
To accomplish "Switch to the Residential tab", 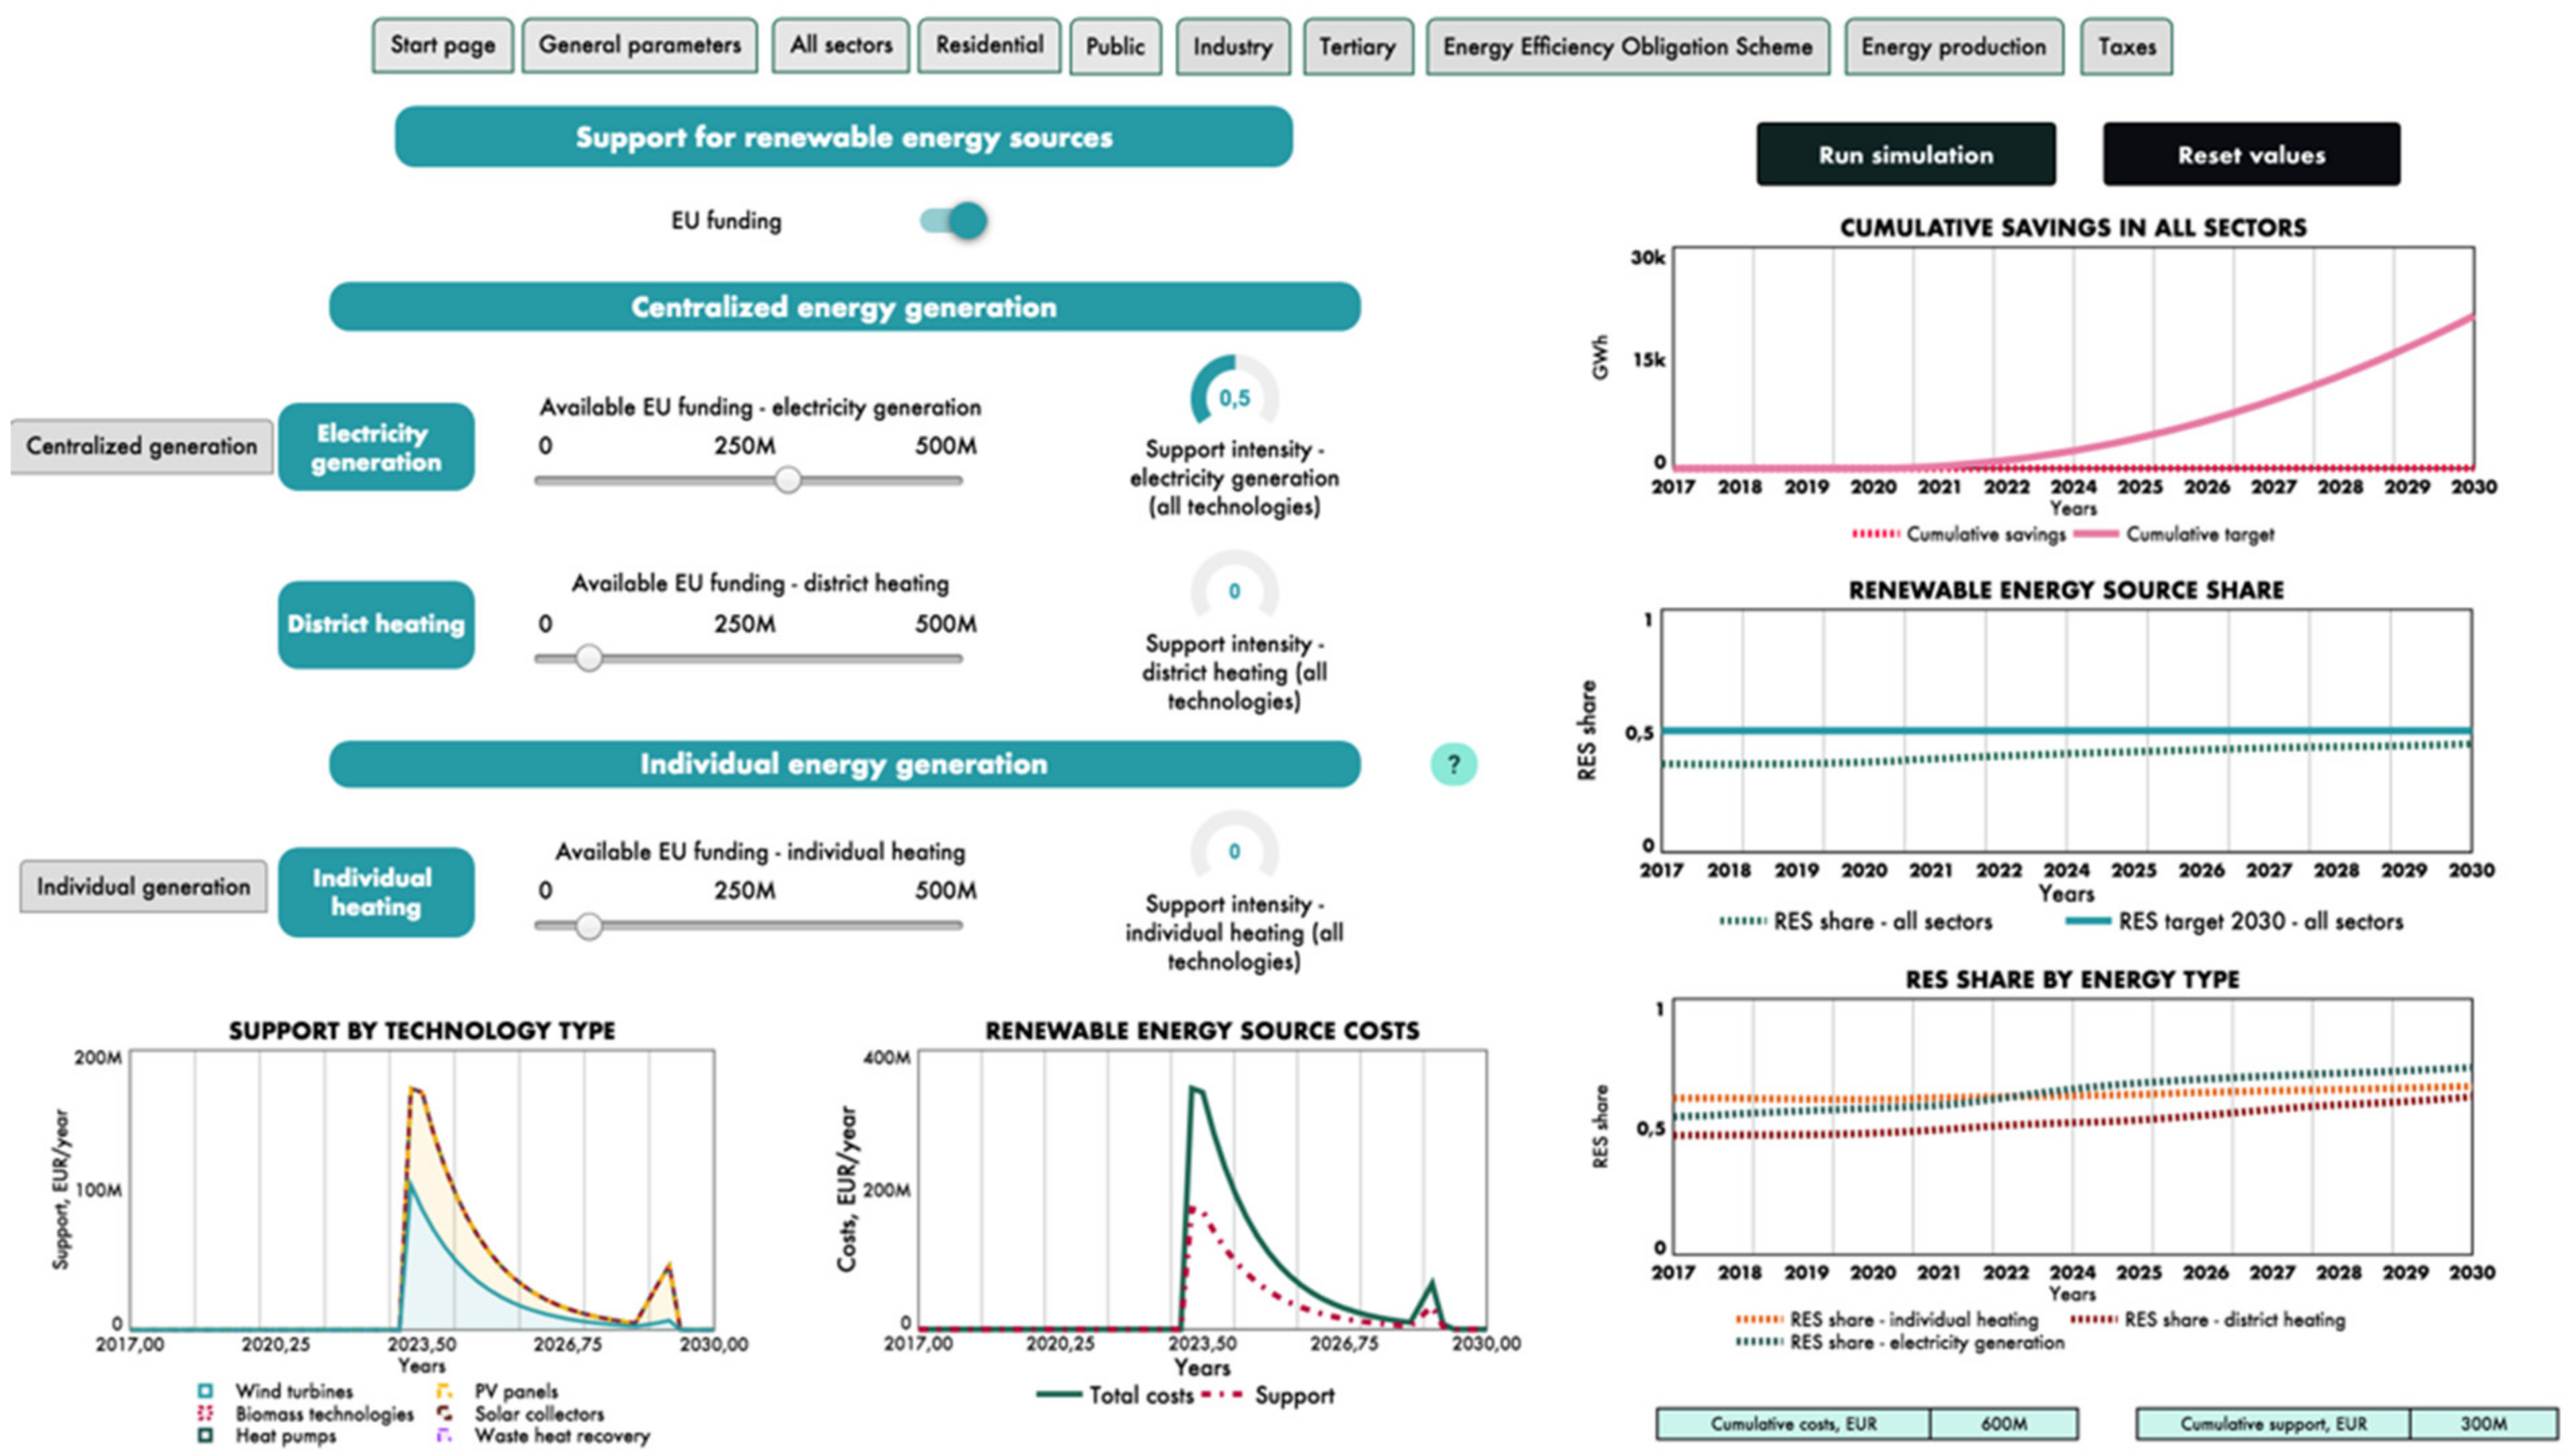I will [x=989, y=46].
